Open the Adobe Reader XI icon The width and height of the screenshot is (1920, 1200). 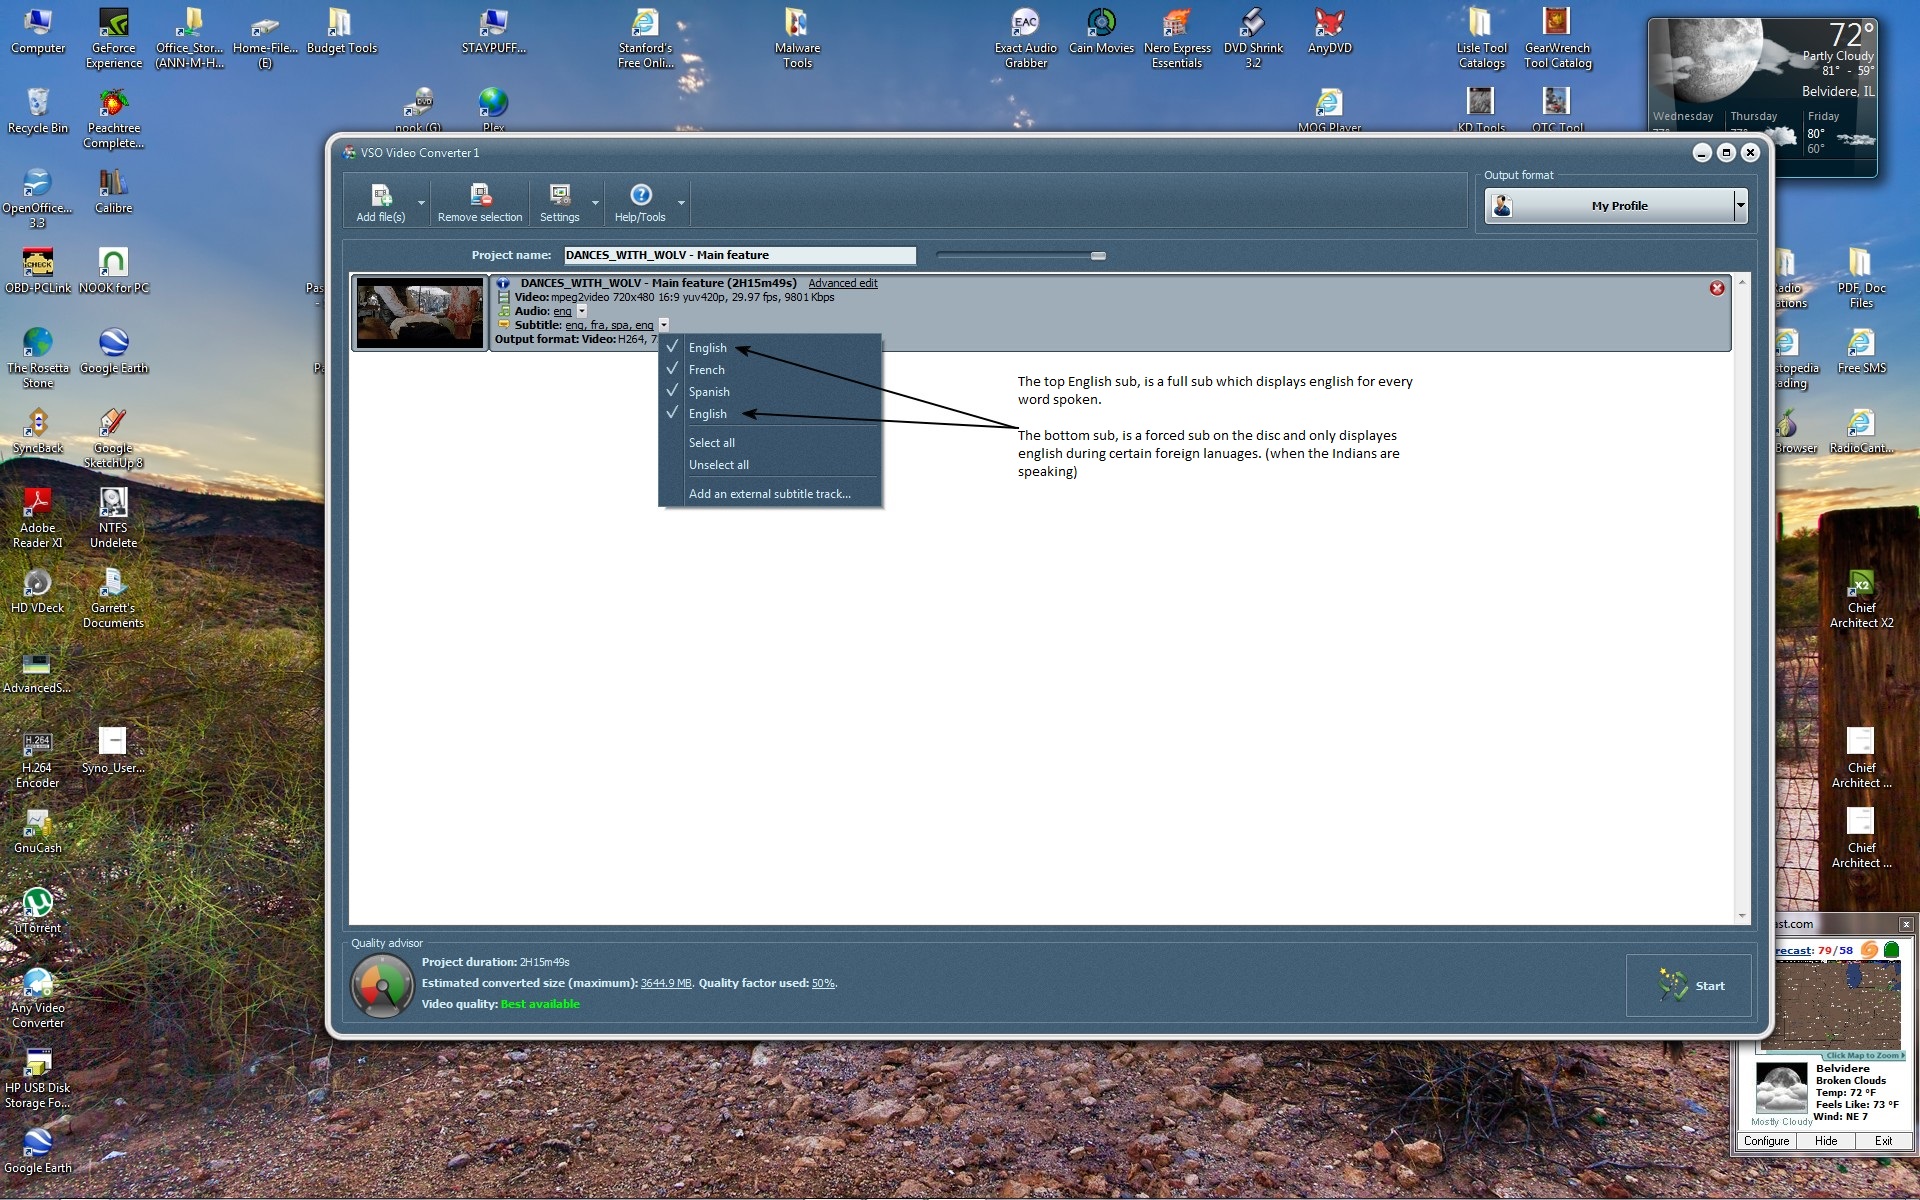38,518
